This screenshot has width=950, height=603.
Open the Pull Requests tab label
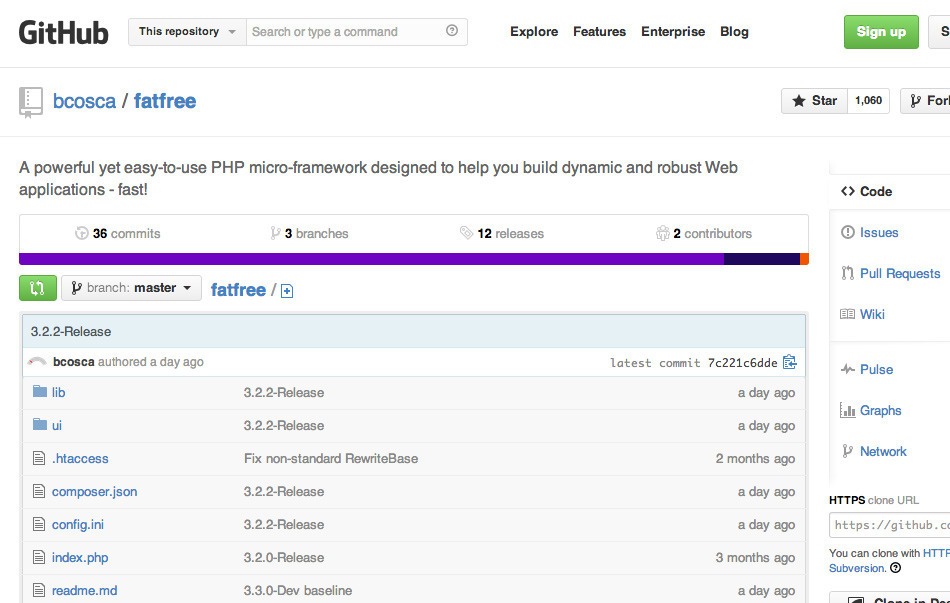(x=900, y=273)
